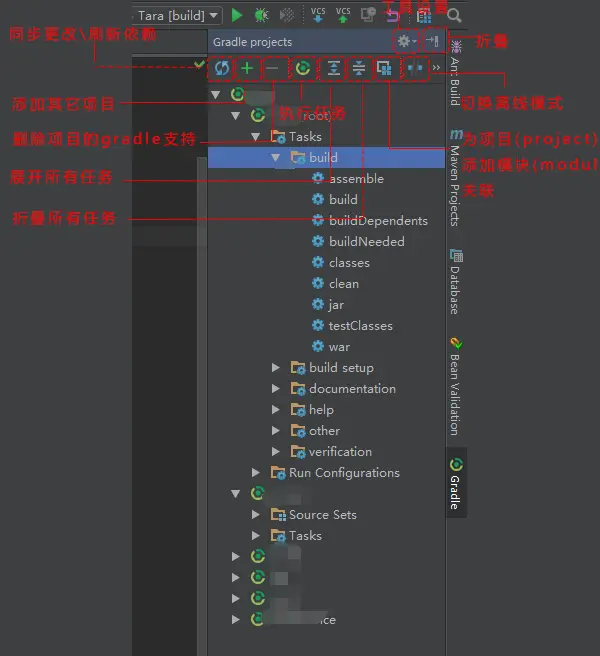Hide the Gradle projects panel
600x656 pixels.
pyautogui.click(x=432, y=41)
